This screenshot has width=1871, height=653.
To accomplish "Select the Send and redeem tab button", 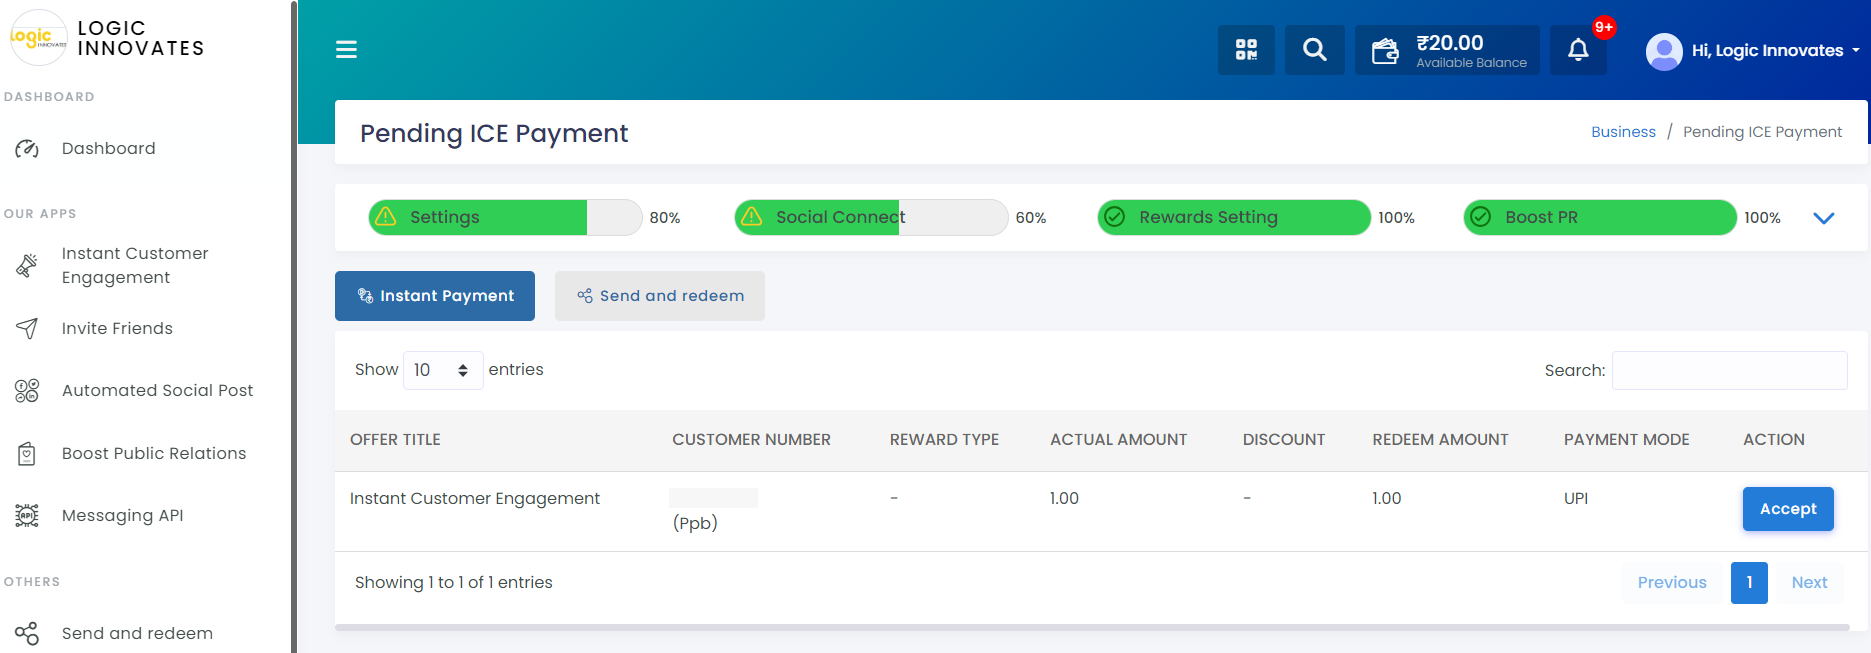I will coord(660,296).
